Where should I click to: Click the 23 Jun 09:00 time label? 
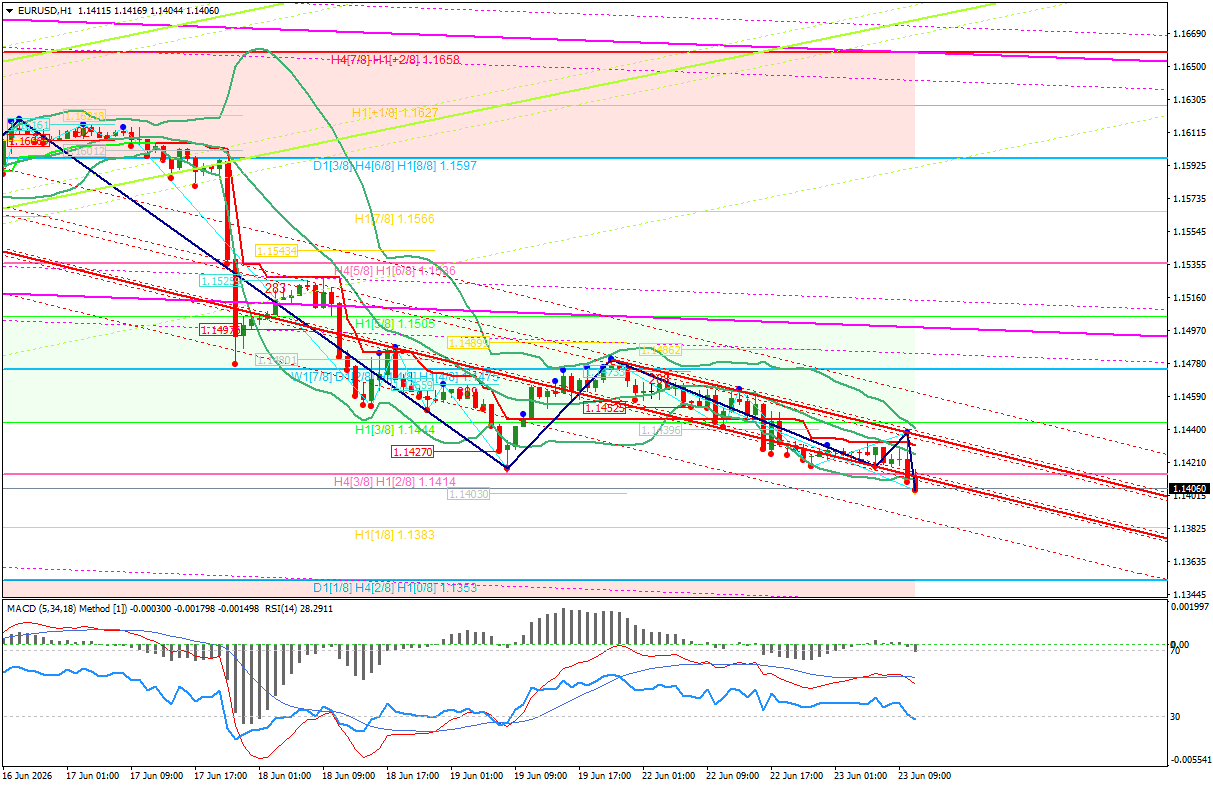coord(925,775)
